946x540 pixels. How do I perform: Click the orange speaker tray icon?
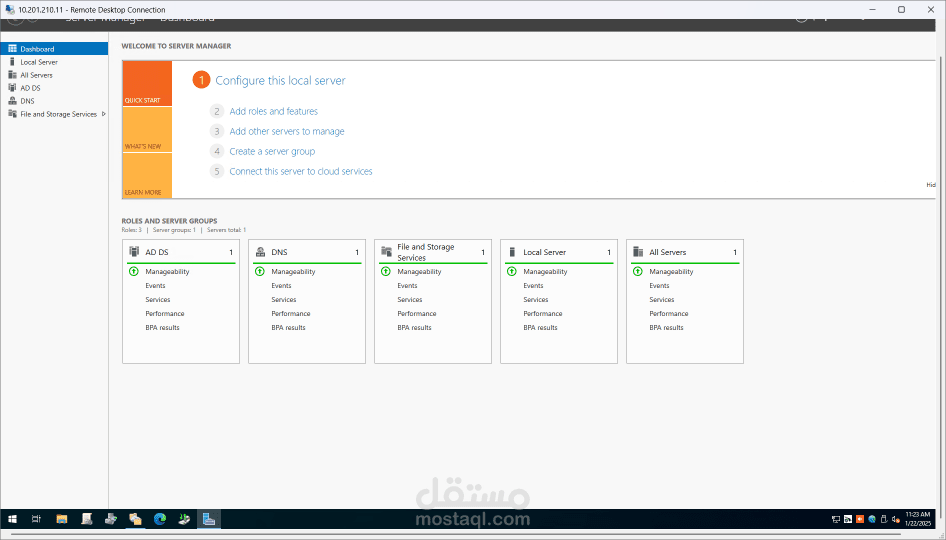click(x=860, y=519)
